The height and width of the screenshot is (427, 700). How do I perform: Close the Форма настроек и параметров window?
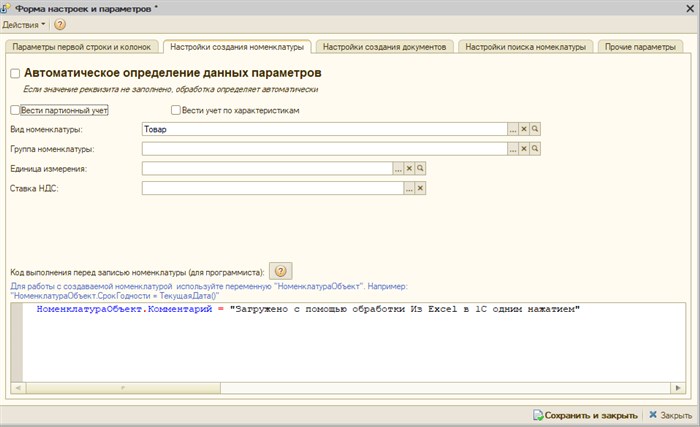(690, 8)
